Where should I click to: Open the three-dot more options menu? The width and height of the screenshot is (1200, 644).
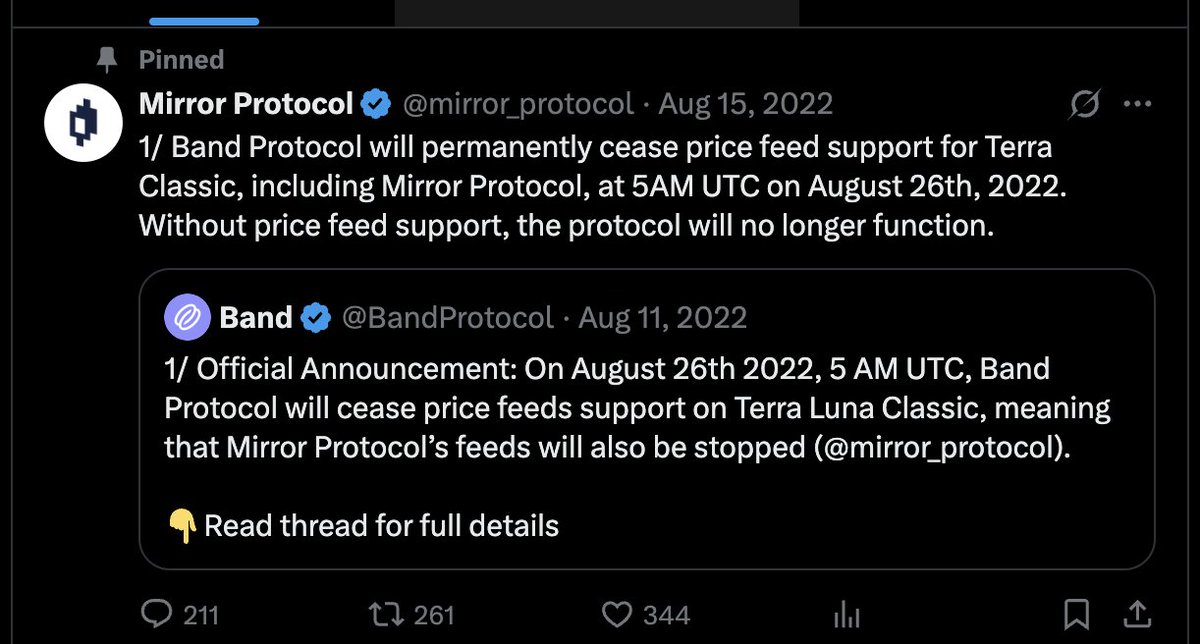(1139, 103)
